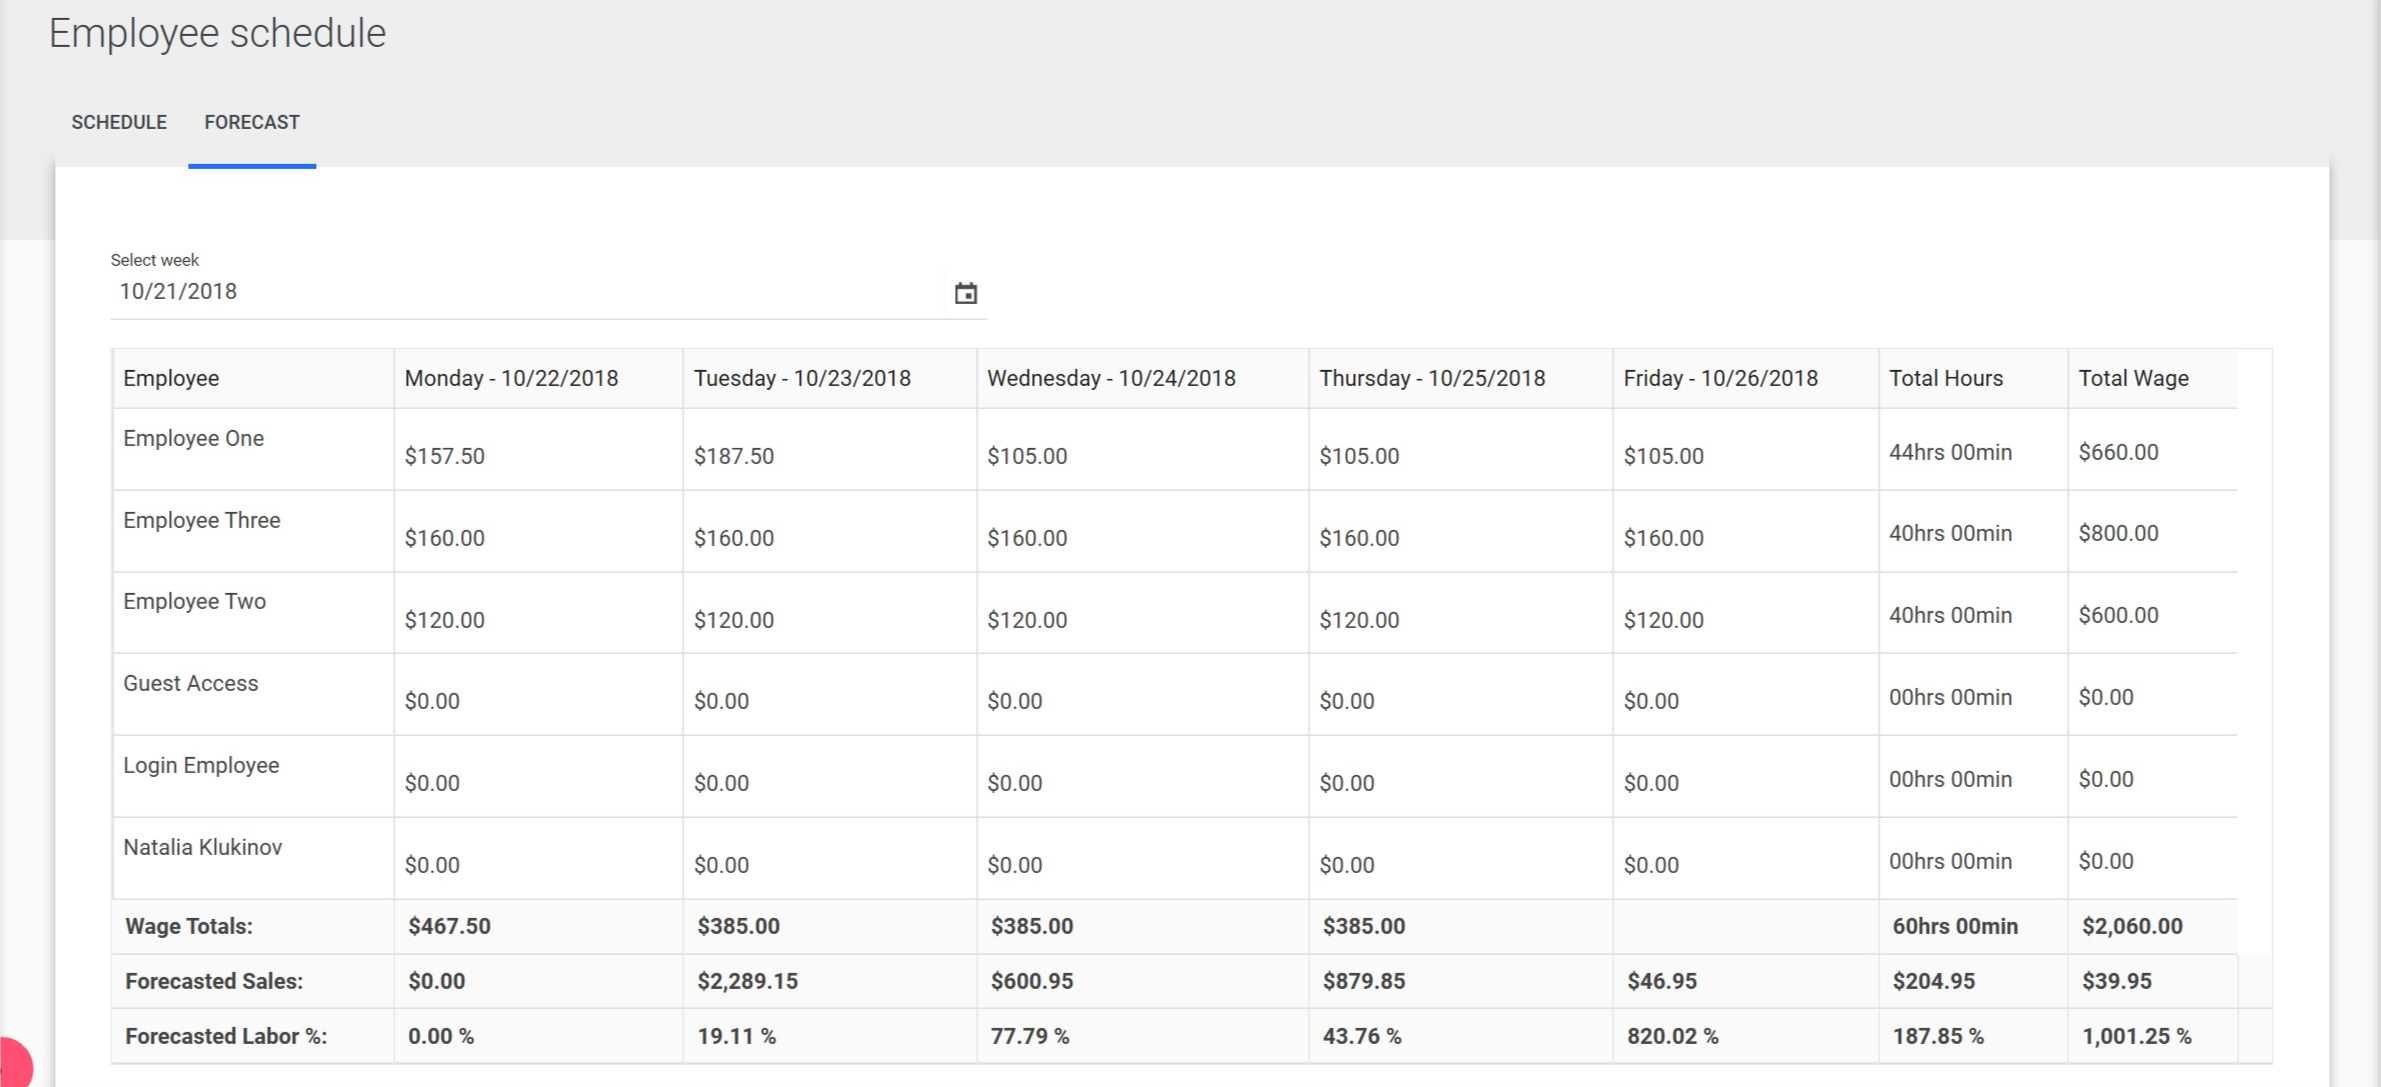Click Employee Two's total wage $600.00
This screenshot has width=2381, height=1087.
point(2118,615)
